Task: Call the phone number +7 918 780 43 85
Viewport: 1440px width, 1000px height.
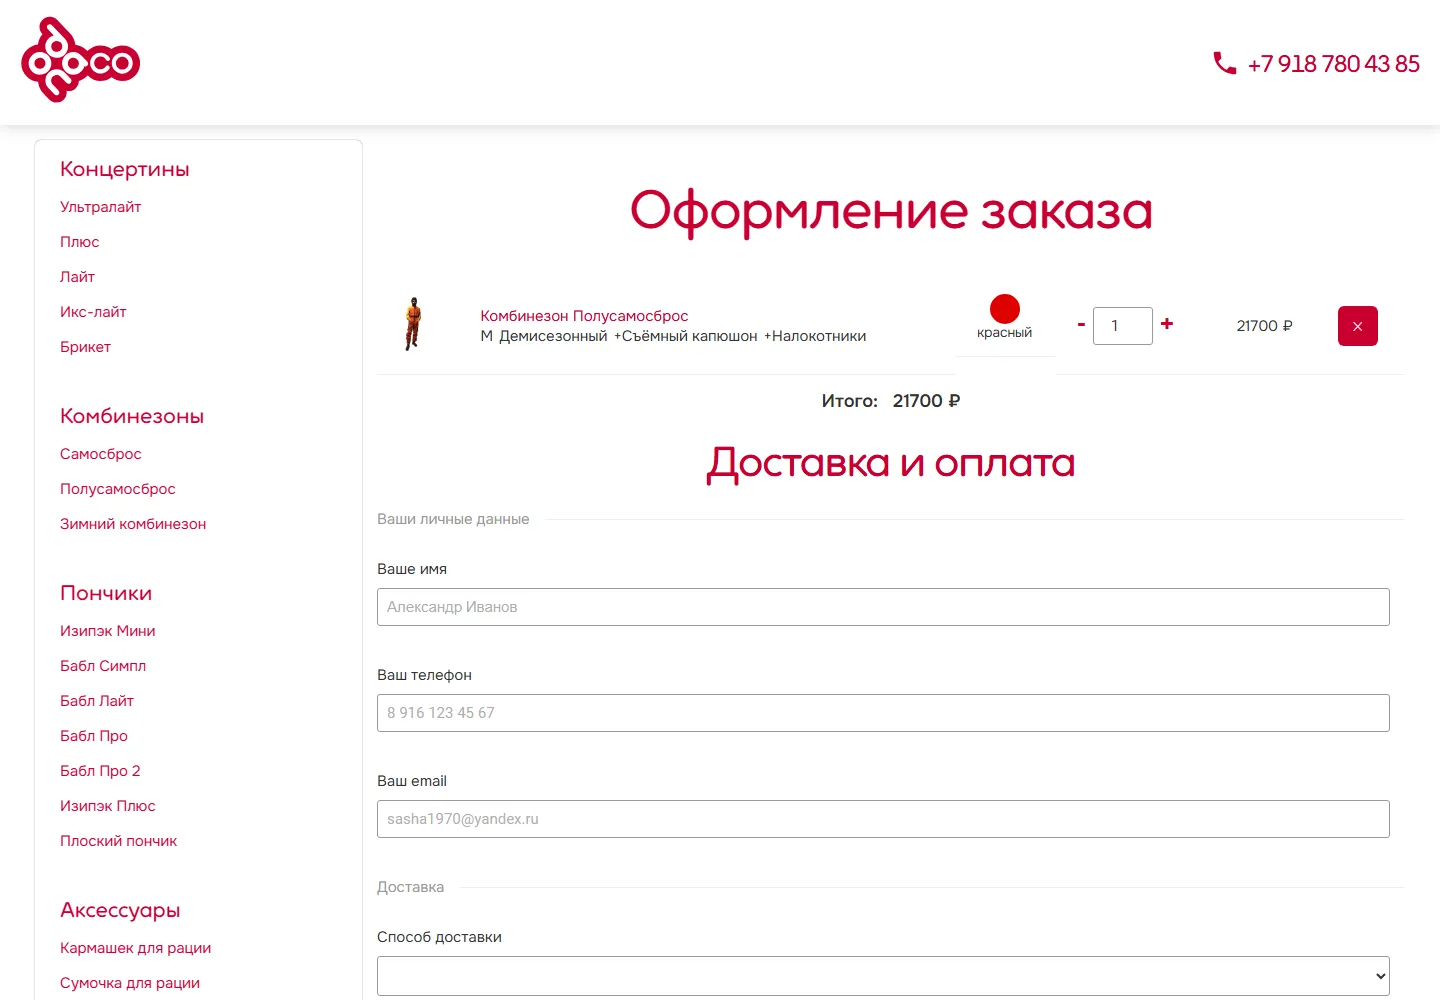Action: 1333,64
